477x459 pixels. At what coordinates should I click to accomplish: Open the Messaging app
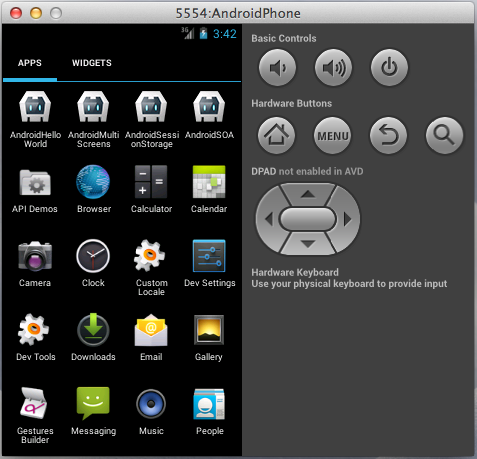(x=93, y=411)
